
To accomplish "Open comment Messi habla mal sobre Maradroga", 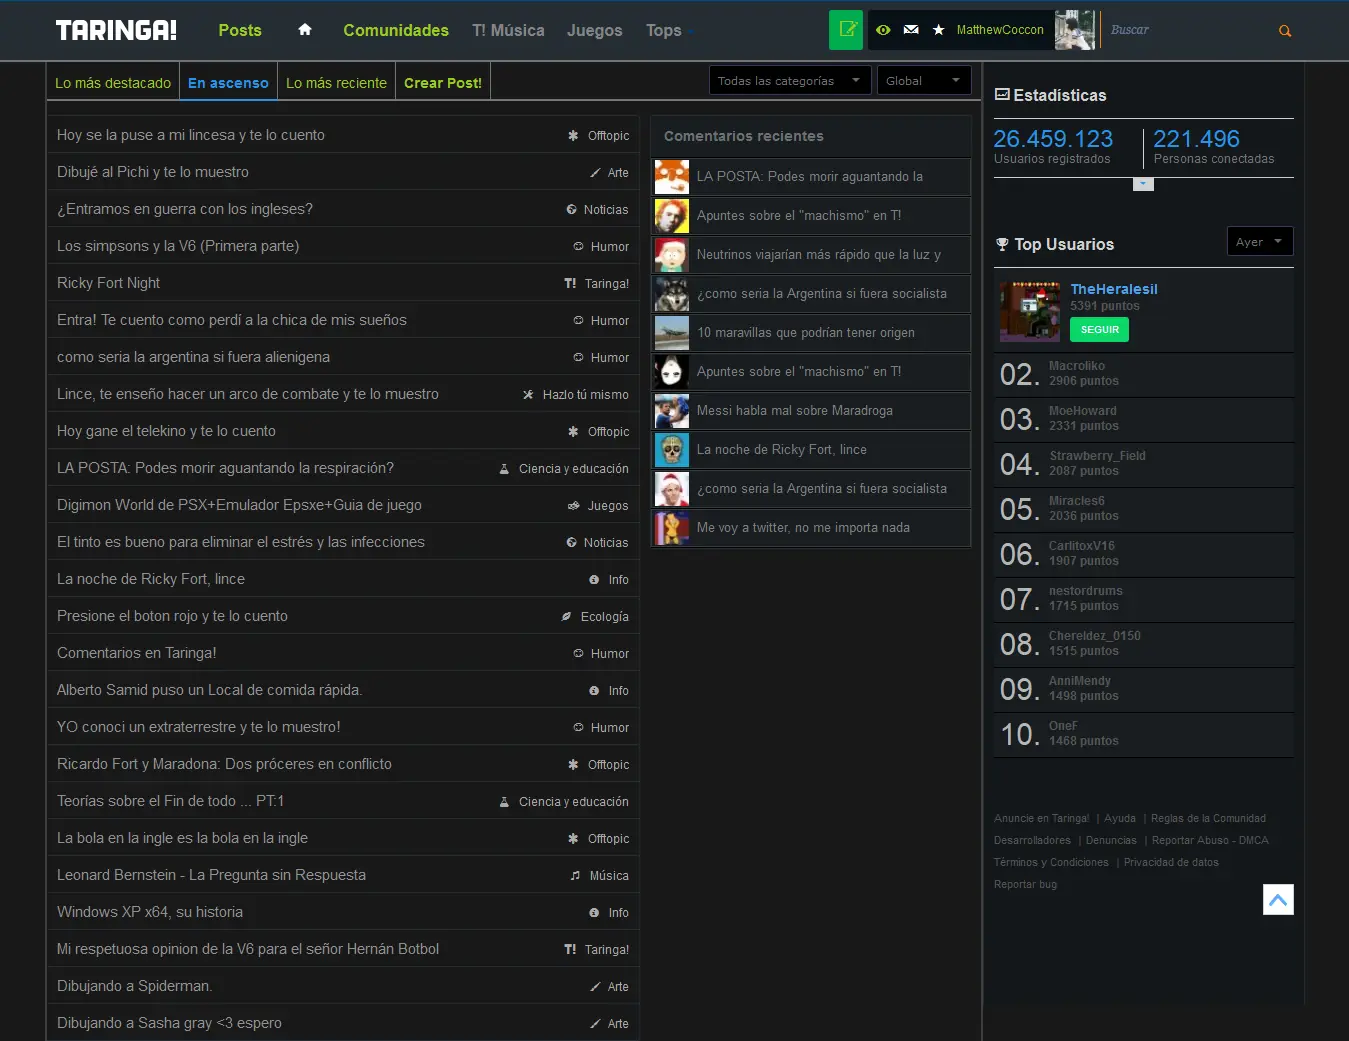I will pyautogui.click(x=795, y=411).
